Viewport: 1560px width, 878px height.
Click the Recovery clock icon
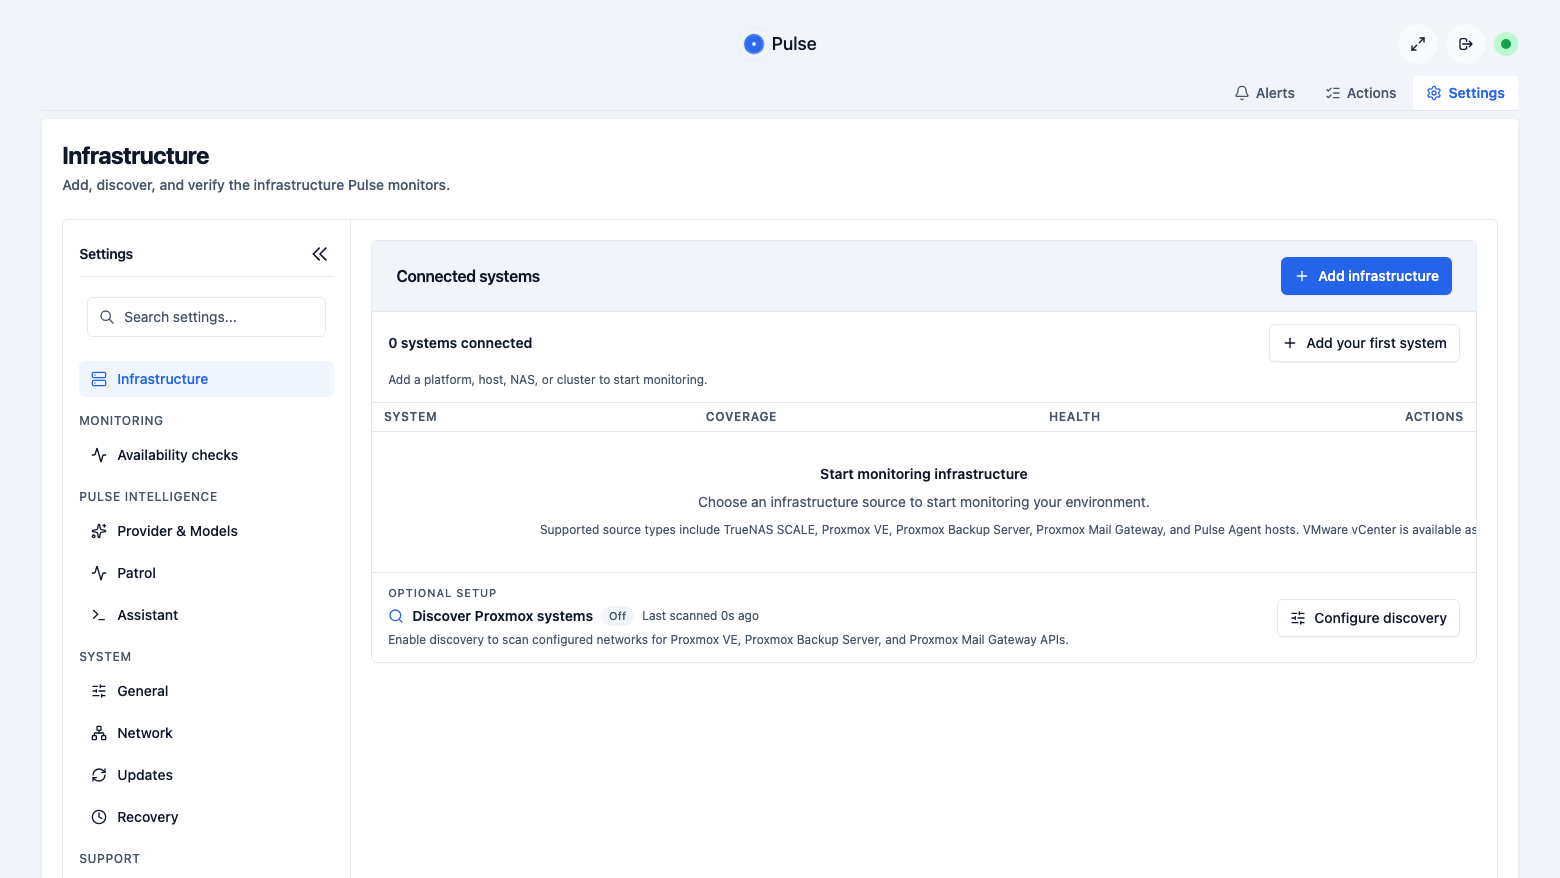pyautogui.click(x=99, y=817)
